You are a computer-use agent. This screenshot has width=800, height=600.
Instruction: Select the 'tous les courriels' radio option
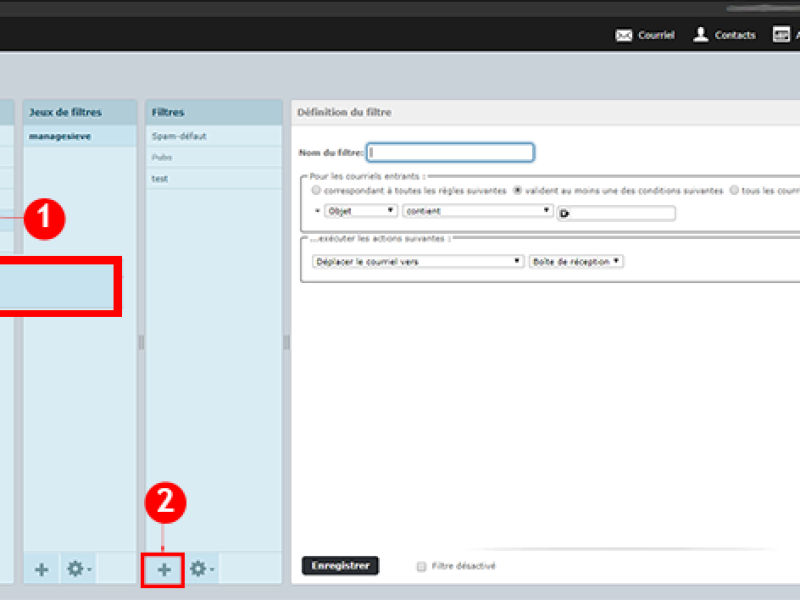[x=734, y=190]
